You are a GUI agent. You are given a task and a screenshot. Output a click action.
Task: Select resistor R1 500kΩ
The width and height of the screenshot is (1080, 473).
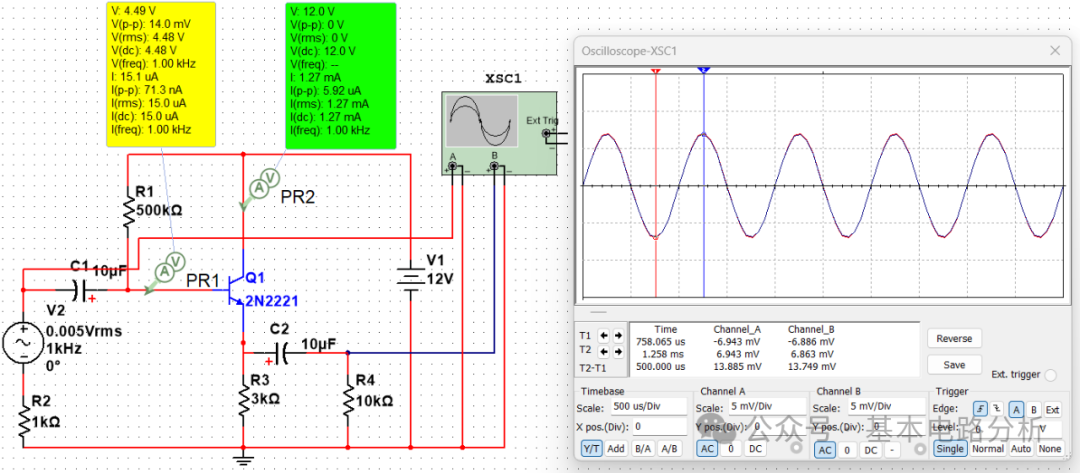point(129,209)
